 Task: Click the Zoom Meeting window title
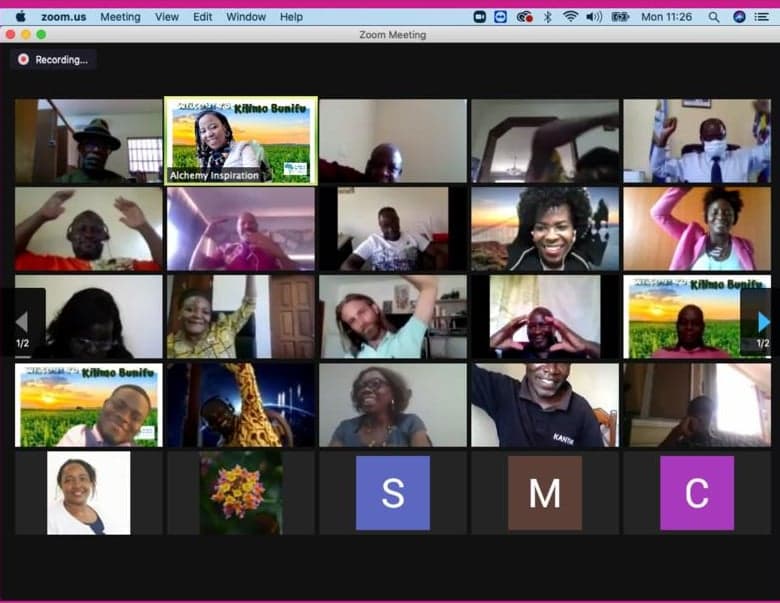coord(392,35)
